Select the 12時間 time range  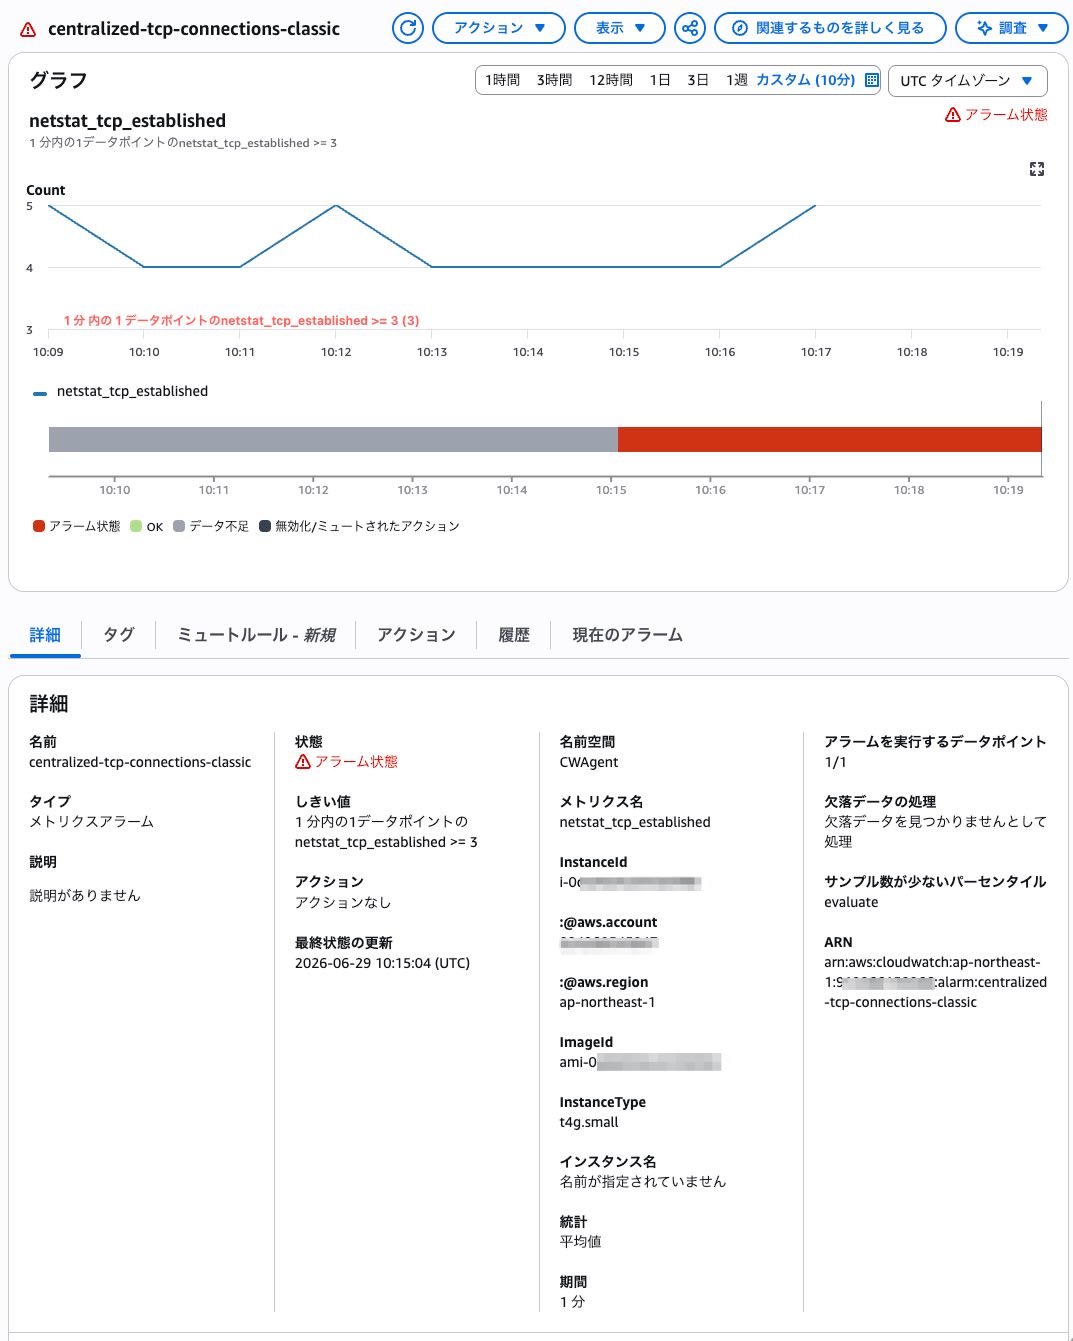pos(610,80)
